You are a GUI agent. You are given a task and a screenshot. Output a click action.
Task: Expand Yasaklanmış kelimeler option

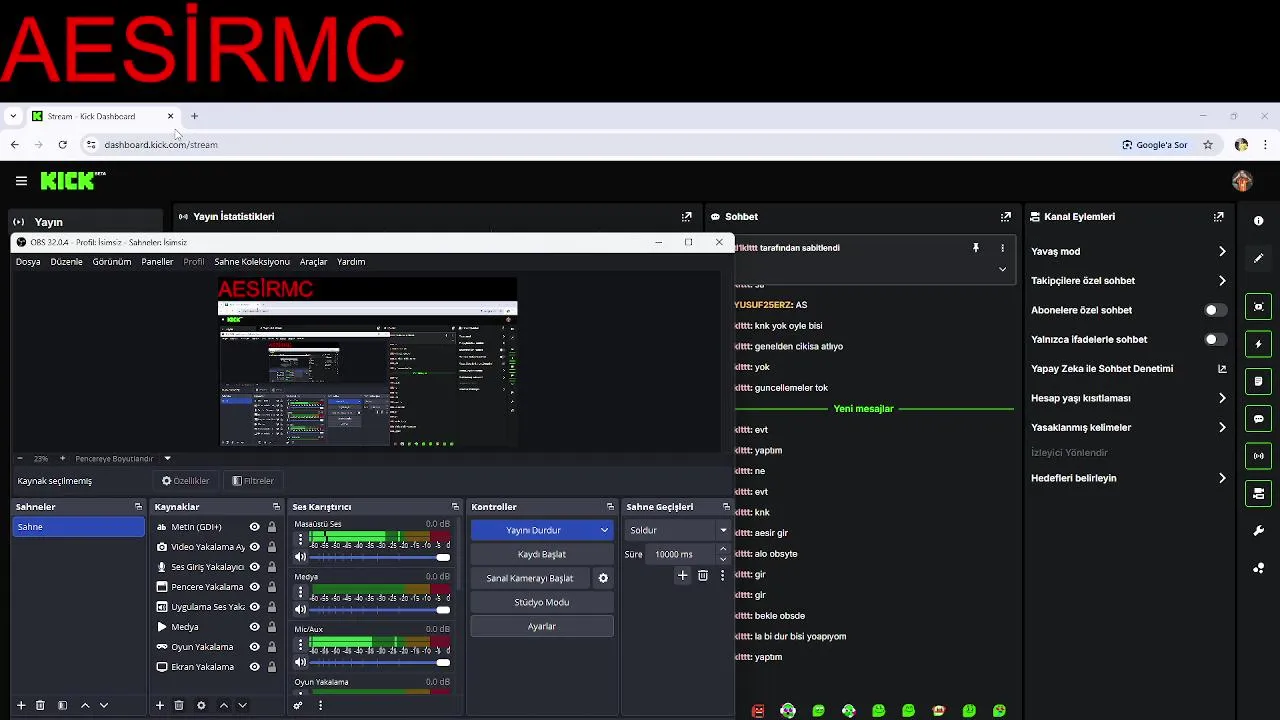click(x=1222, y=428)
